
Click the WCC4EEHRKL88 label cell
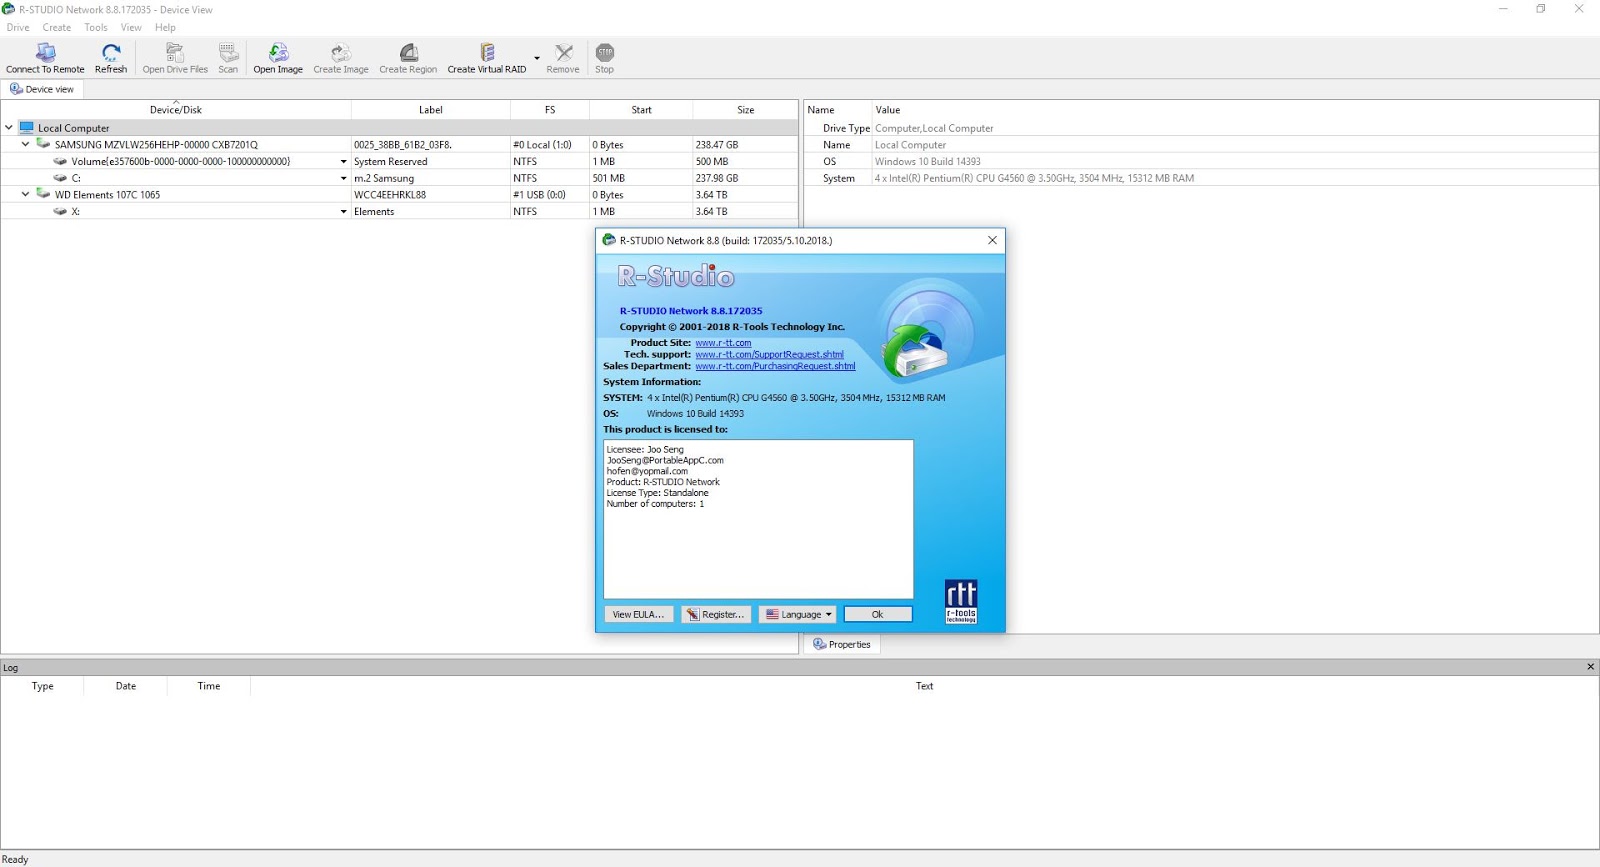[431, 195]
